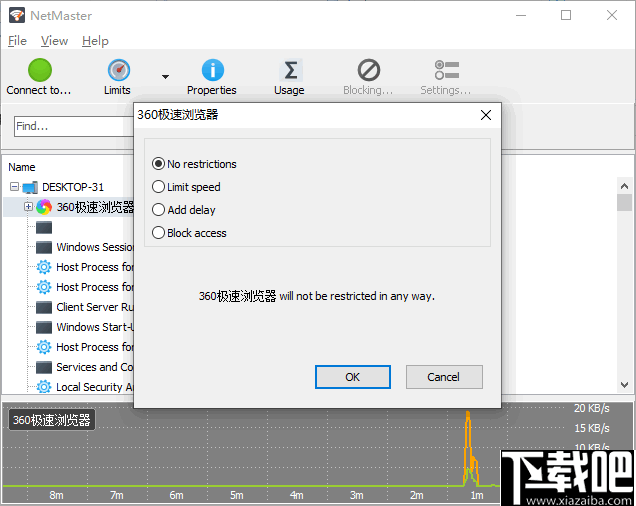The image size is (636, 506).
Task: Close the 360极速浏览器 dialog
Action: click(x=486, y=115)
